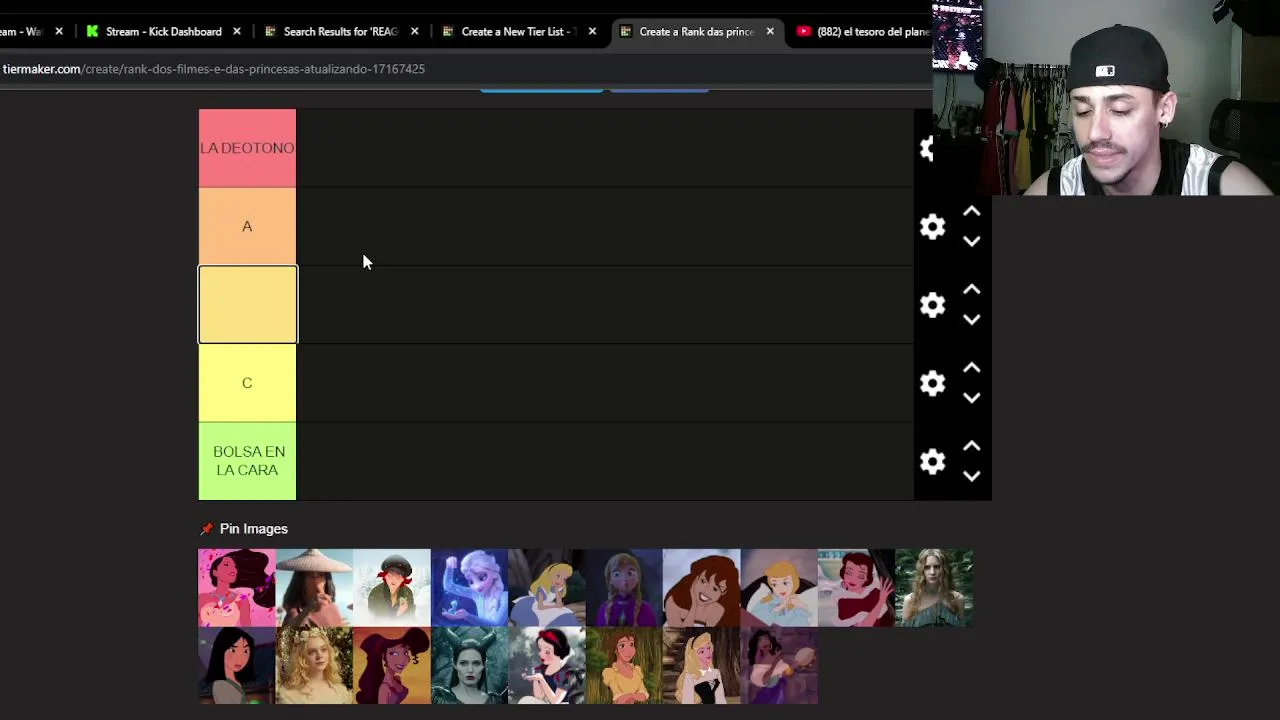Click the tier C yellow label
Viewport: 1280px width, 720px height.
click(x=247, y=383)
